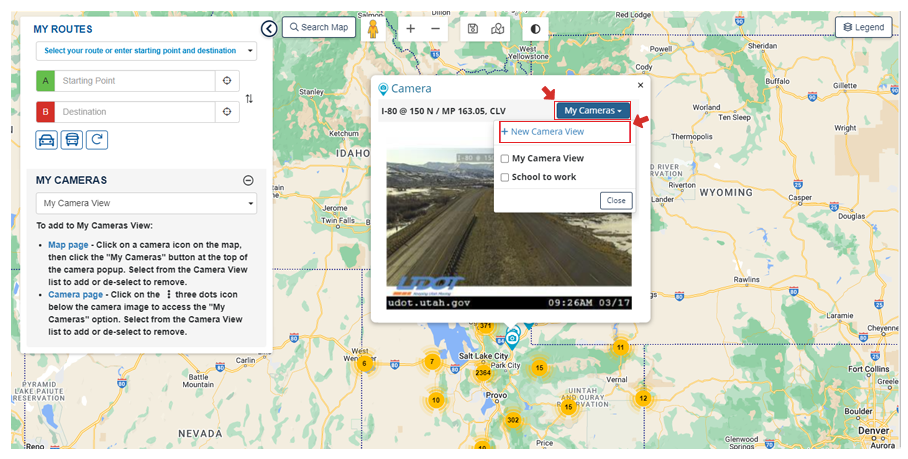This screenshot has height=459, width=908.
Task: Open the My Camera View dropdown in sidebar
Action: (x=147, y=203)
